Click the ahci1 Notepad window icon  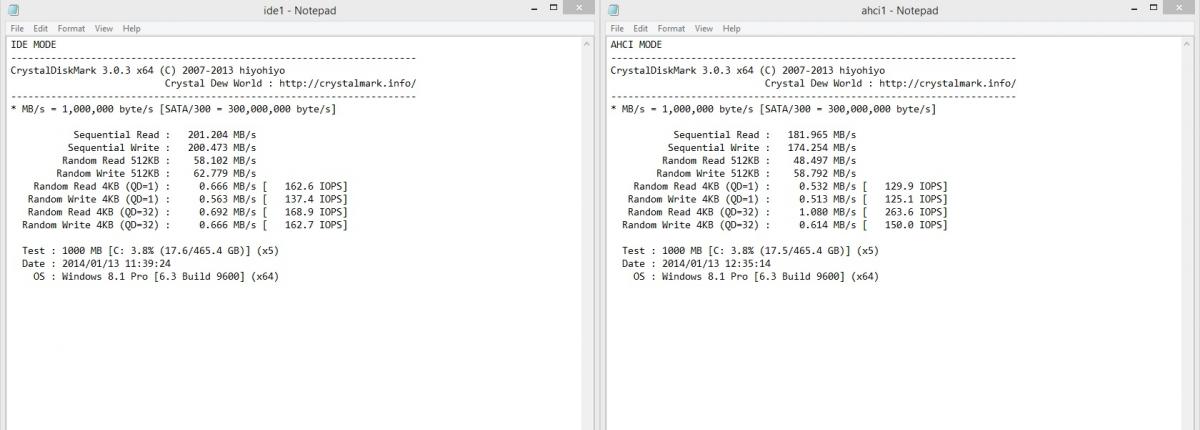tap(614, 10)
